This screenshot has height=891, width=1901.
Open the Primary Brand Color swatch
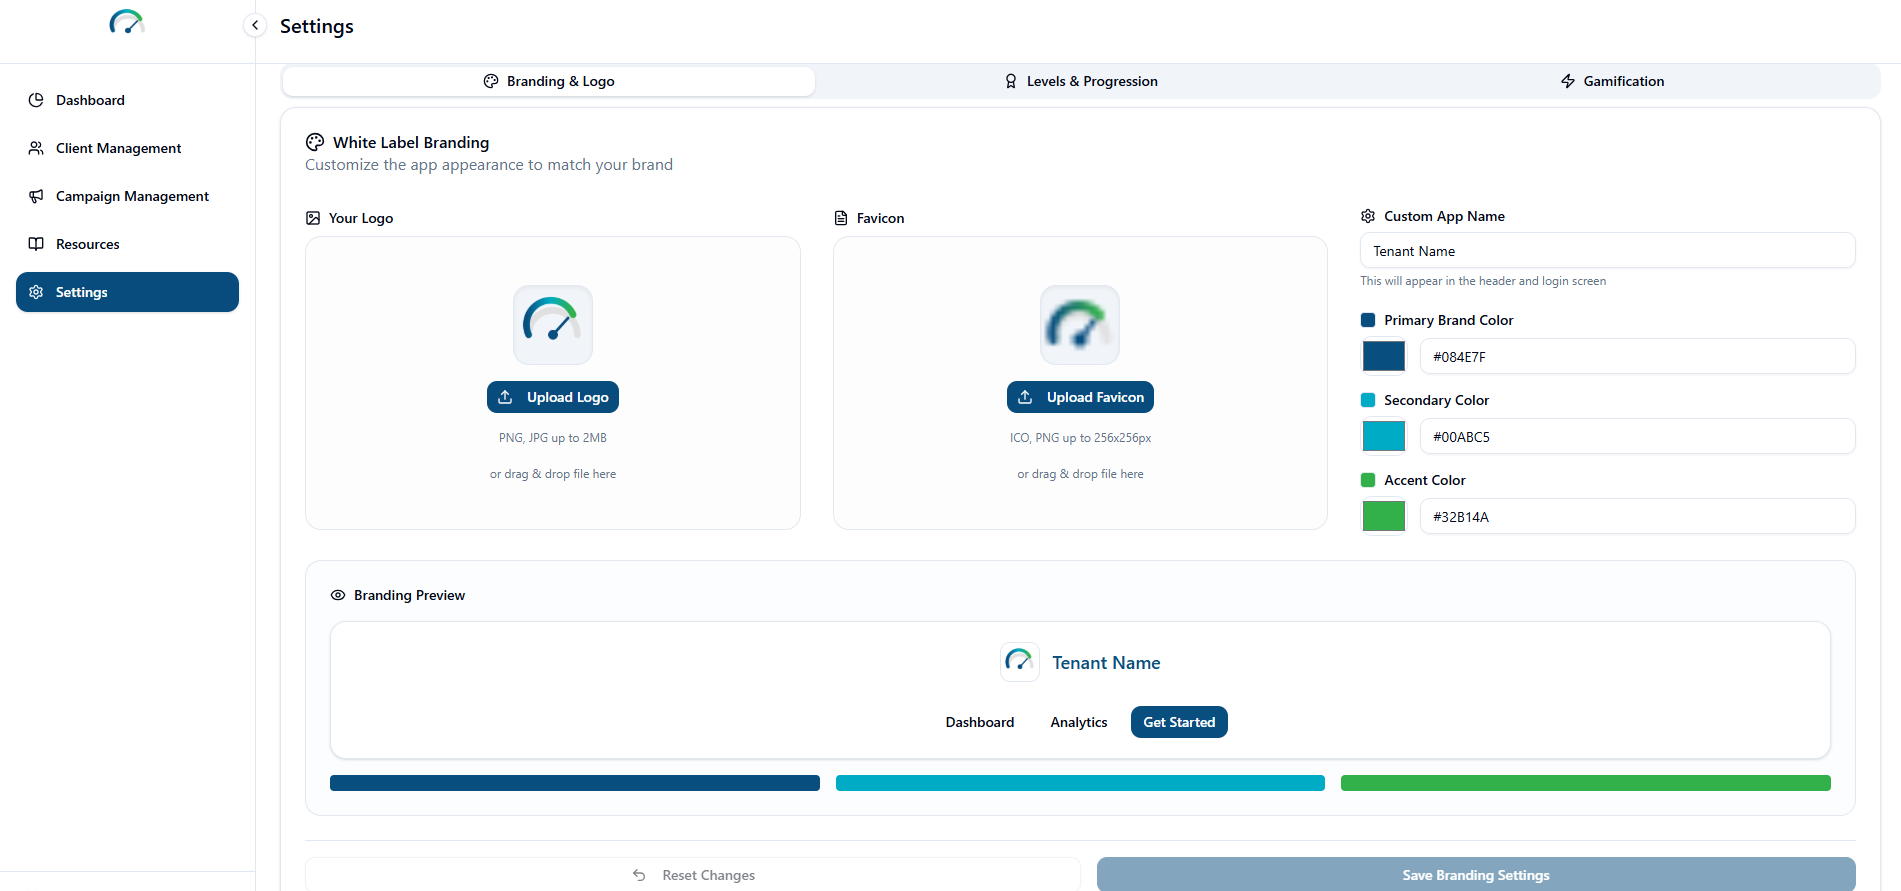pyautogui.click(x=1384, y=356)
